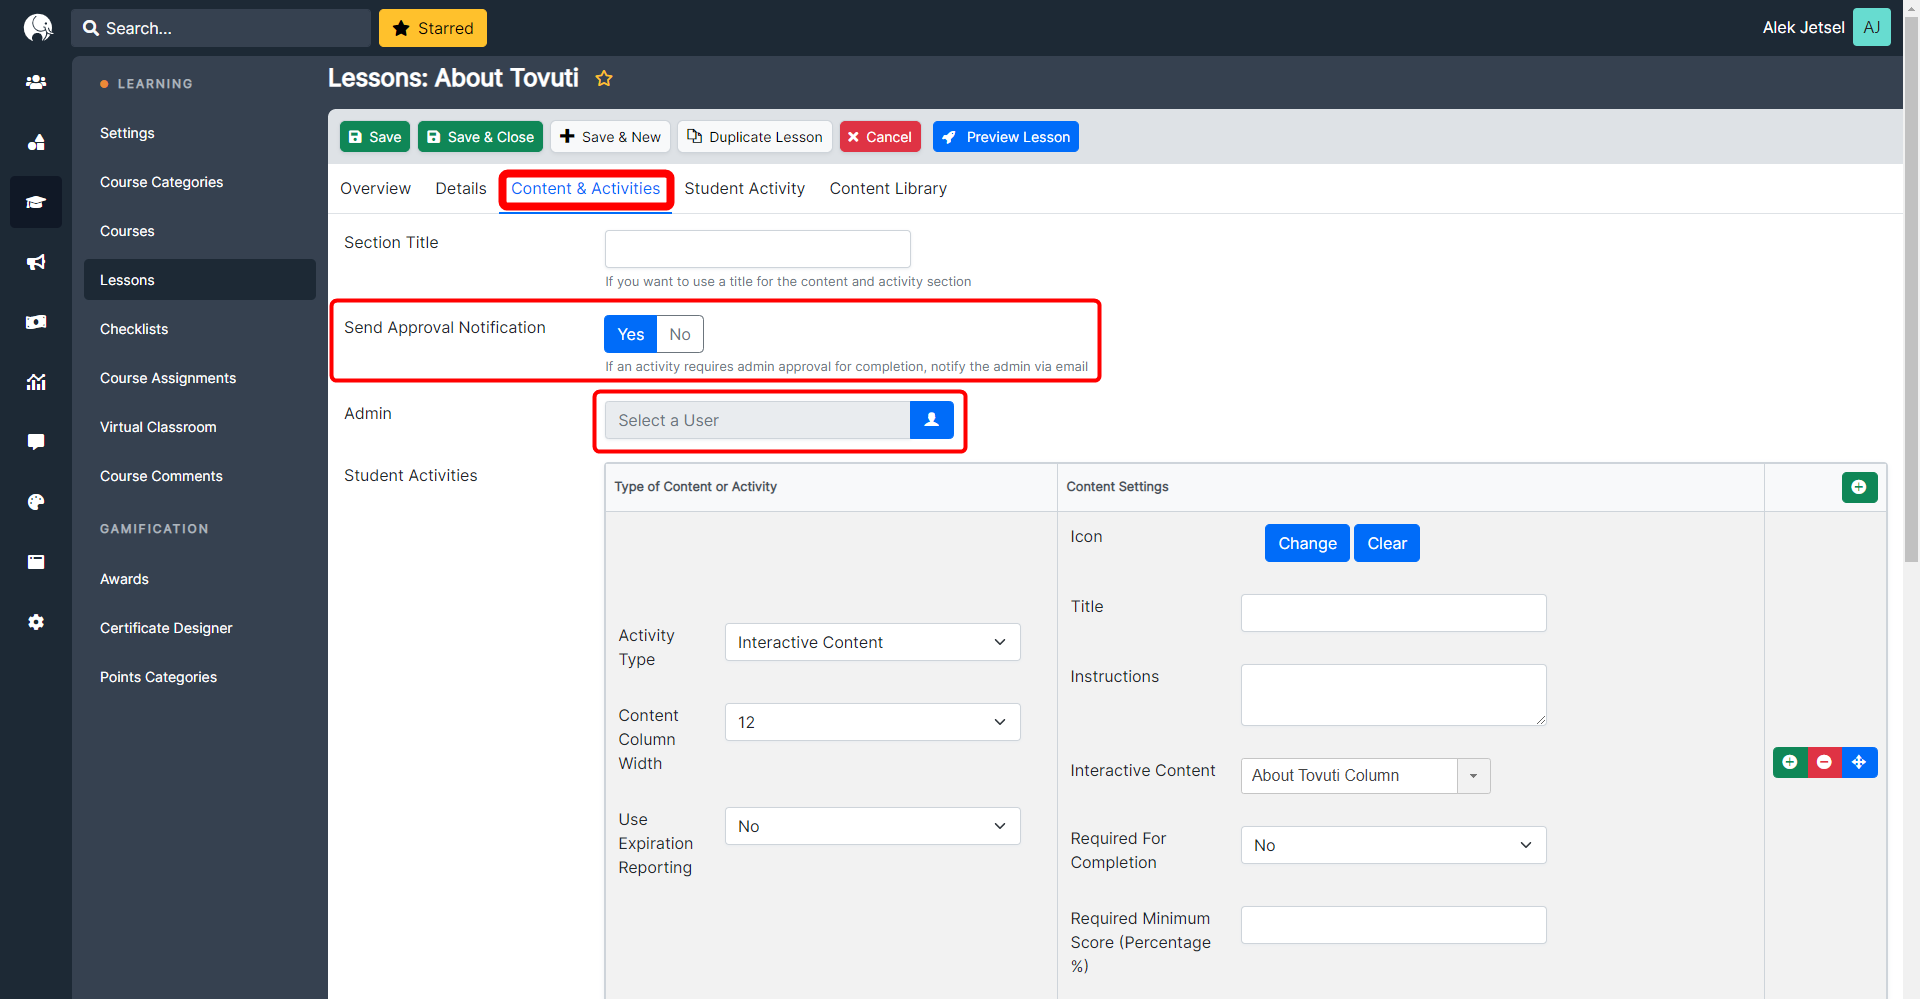Click the blue move handle icon

[x=1859, y=762]
